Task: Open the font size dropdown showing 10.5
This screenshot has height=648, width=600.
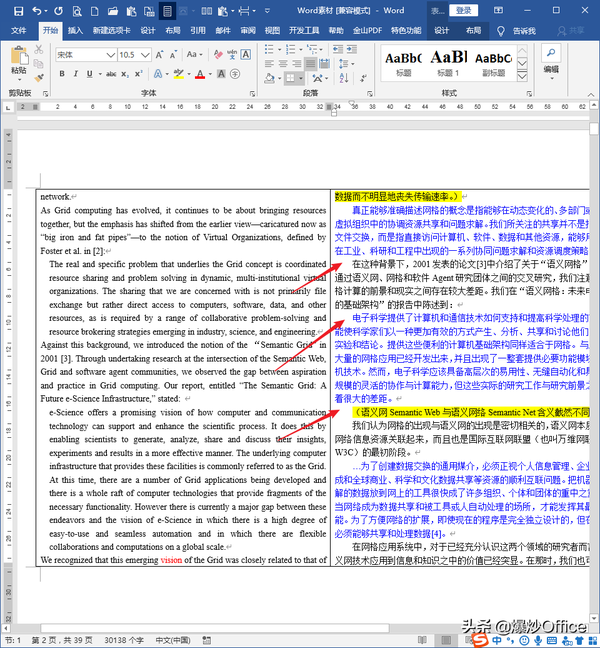Action: 145,55
